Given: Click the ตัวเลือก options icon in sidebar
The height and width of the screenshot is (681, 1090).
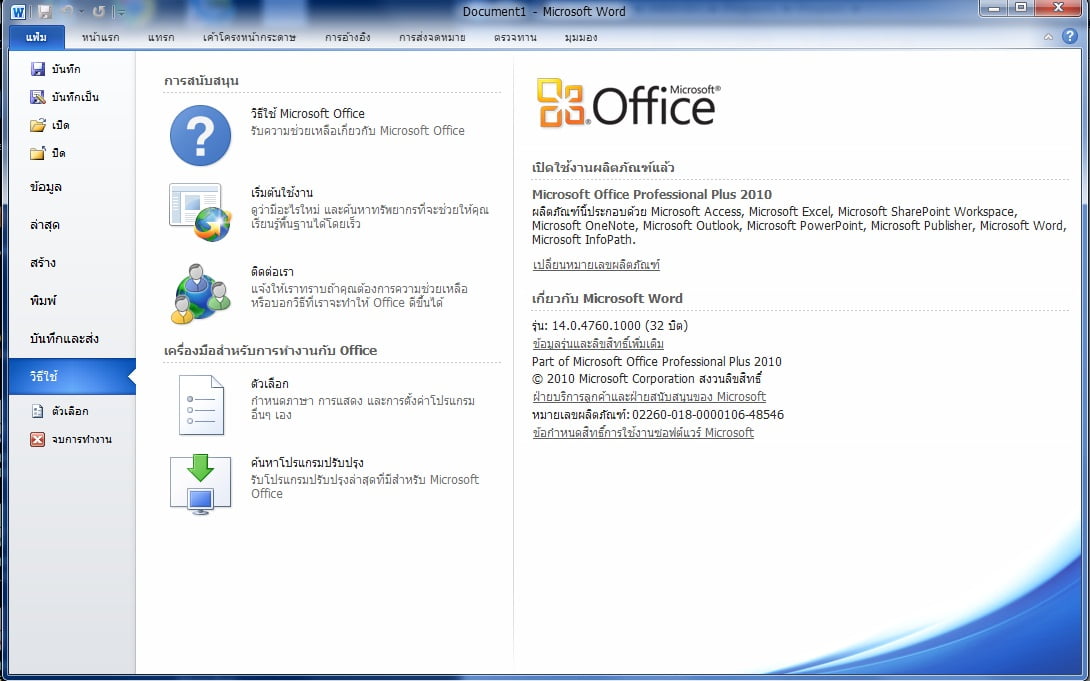Looking at the screenshot, I should coord(38,411).
